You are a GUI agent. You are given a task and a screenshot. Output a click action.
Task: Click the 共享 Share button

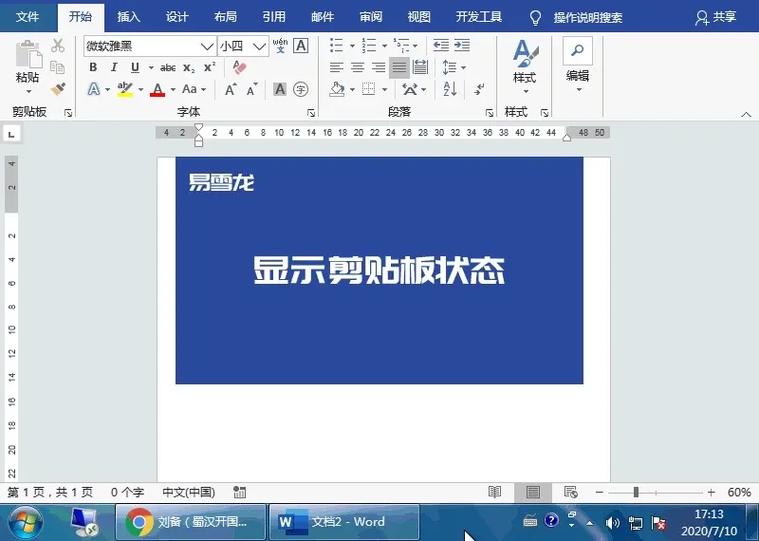tap(716, 17)
